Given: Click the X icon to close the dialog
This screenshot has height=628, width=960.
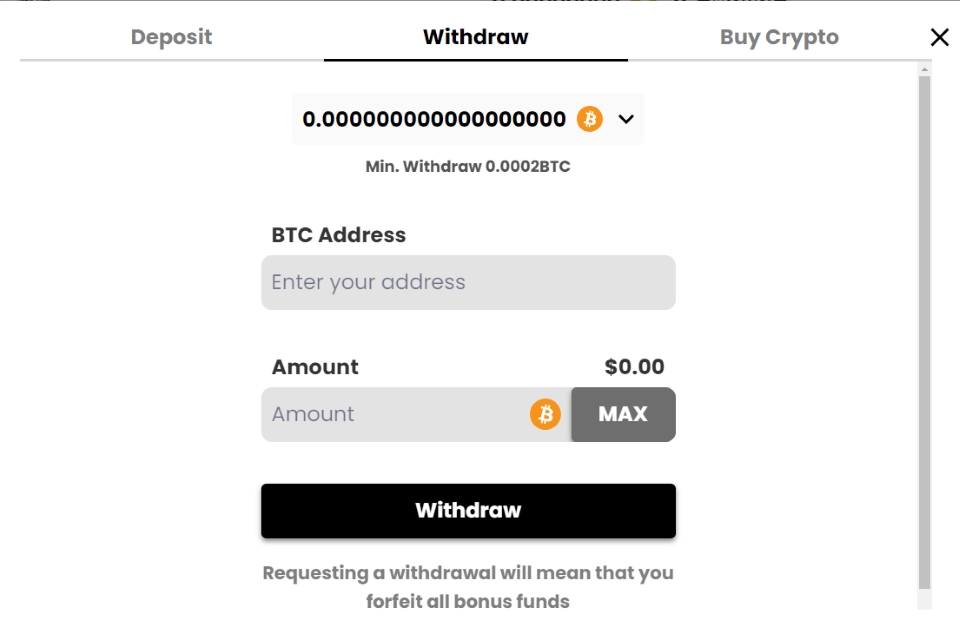Looking at the screenshot, I should click(938, 39).
